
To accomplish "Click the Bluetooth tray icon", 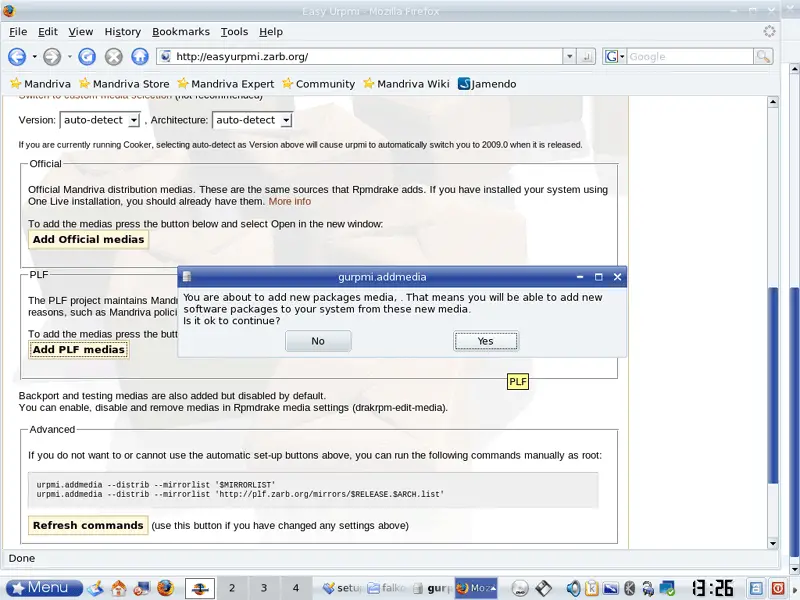I will click(x=630, y=588).
